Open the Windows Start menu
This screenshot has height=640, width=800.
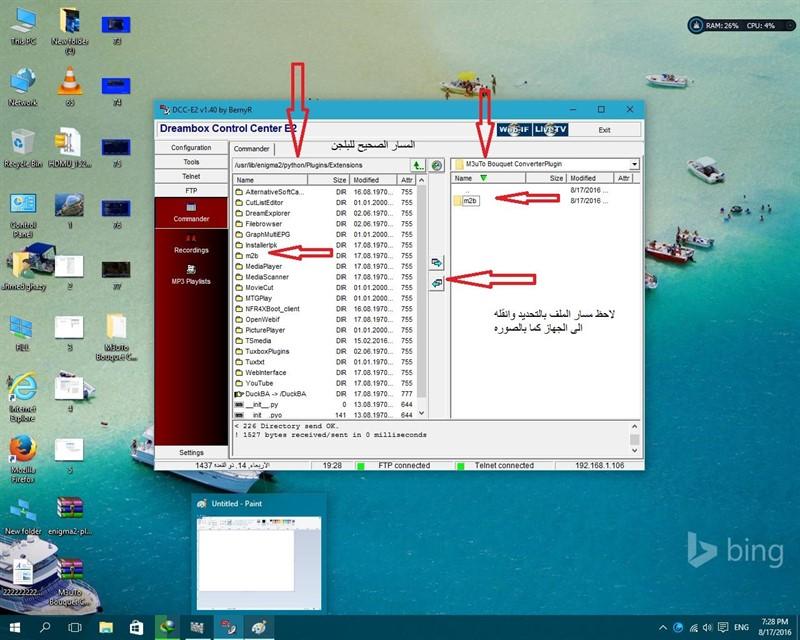(x=15, y=627)
